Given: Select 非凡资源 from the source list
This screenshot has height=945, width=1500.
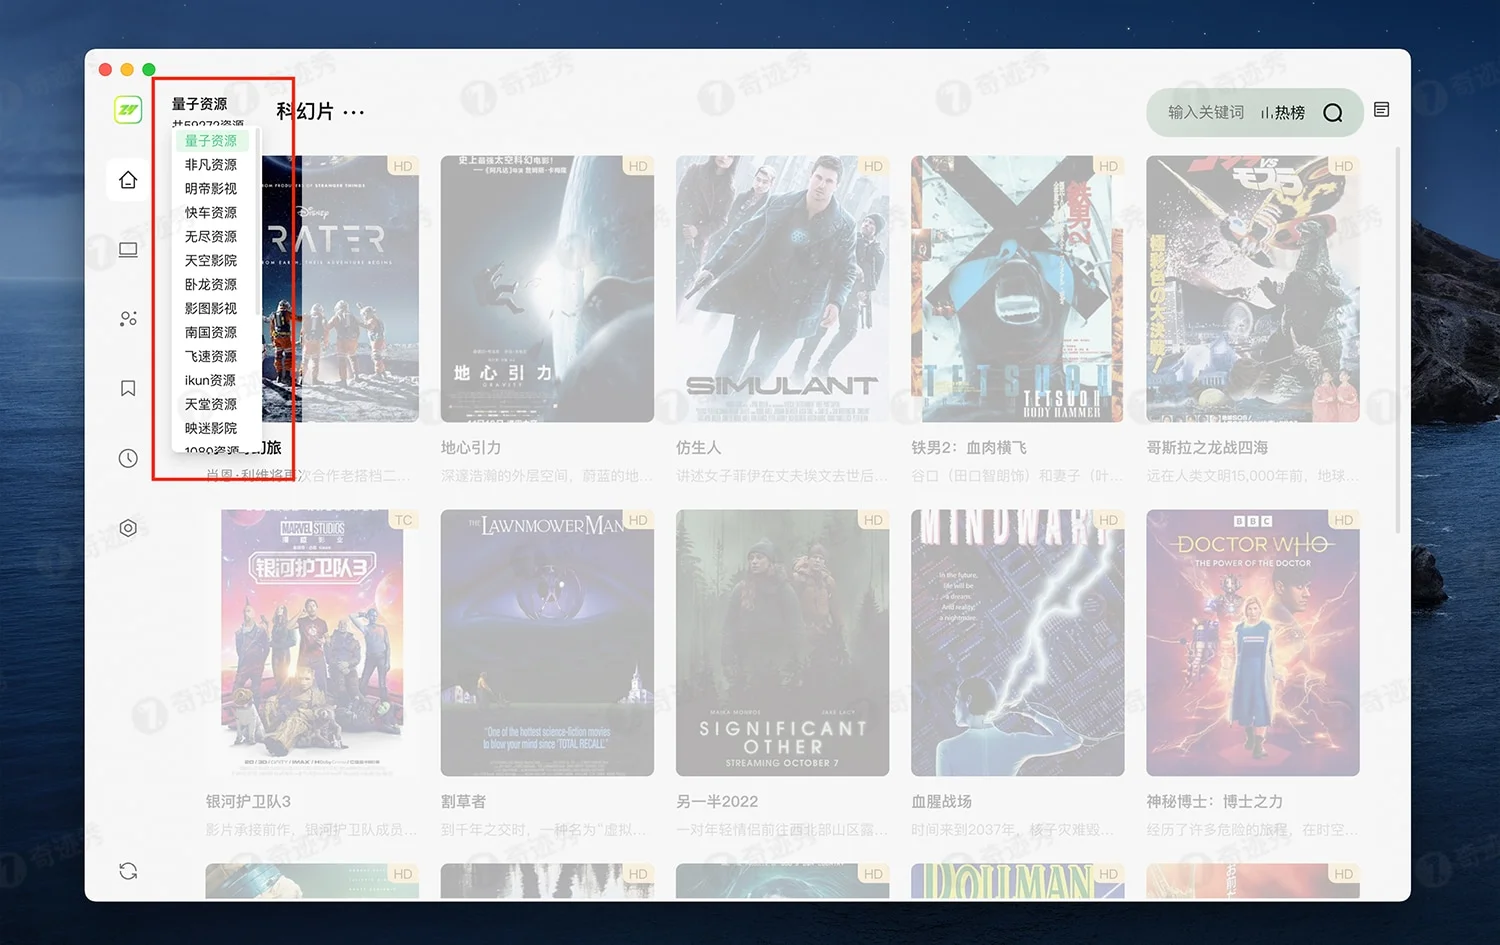Looking at the screenshot, I should click(211, 165).
